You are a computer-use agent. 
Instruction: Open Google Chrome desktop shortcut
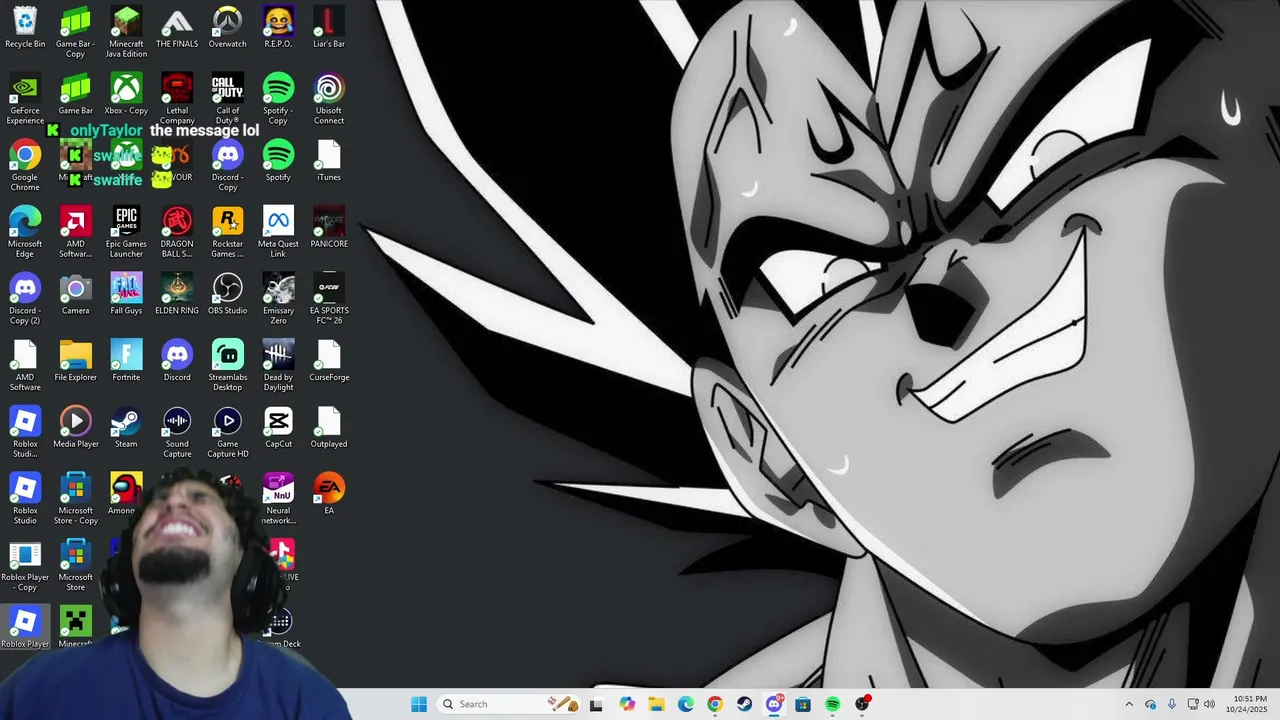pyautogui.click(x=25, y=166)
